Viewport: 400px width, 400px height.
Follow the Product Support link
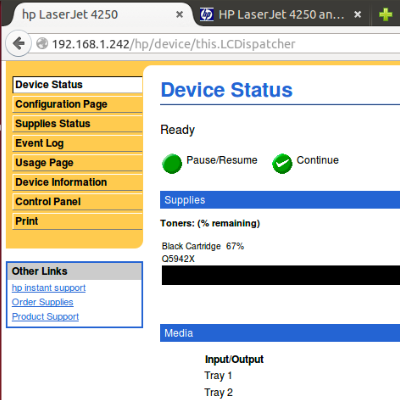pos(45,317)
